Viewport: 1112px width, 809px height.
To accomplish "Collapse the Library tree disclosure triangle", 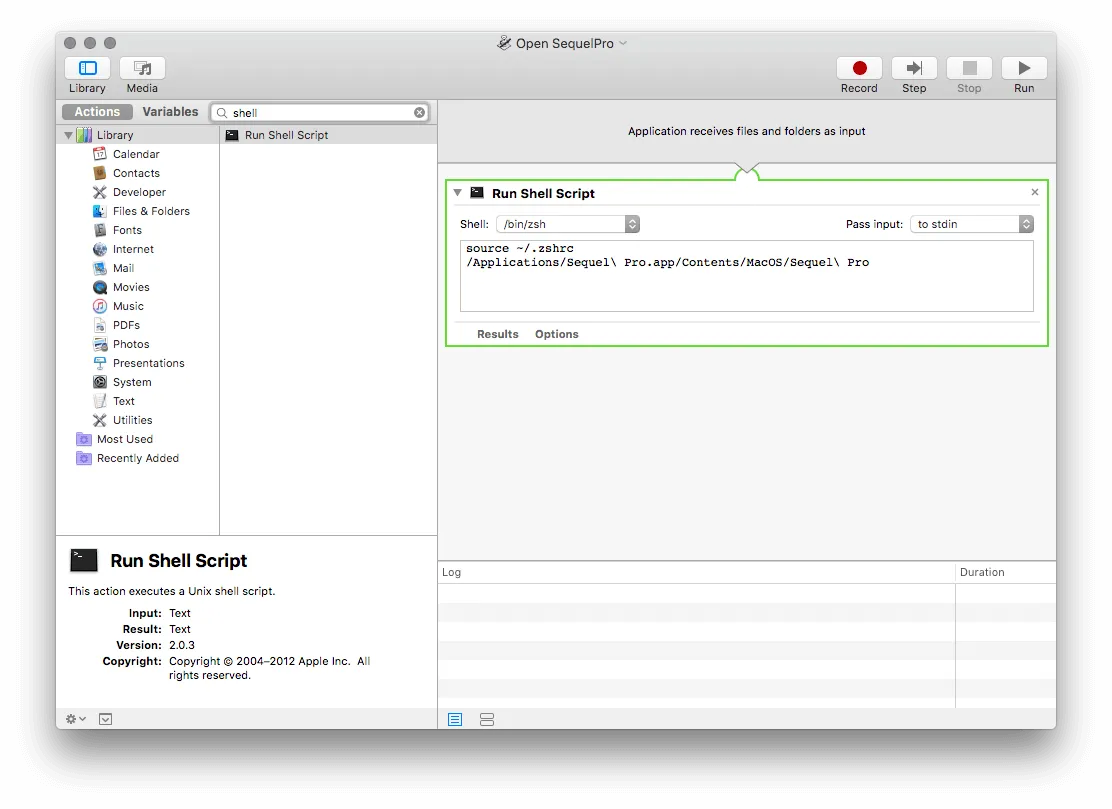I will (x=68, y=134).
